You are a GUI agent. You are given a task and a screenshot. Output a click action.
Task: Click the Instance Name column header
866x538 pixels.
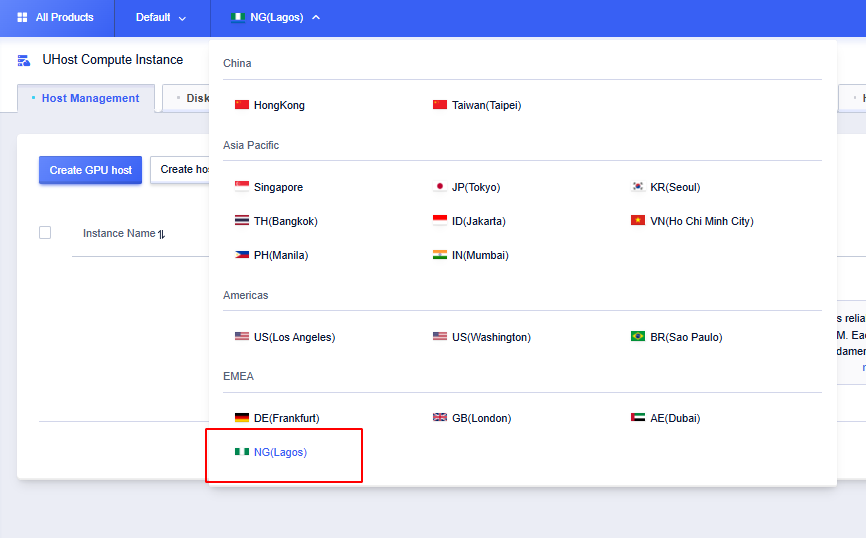tap(119, 233)
